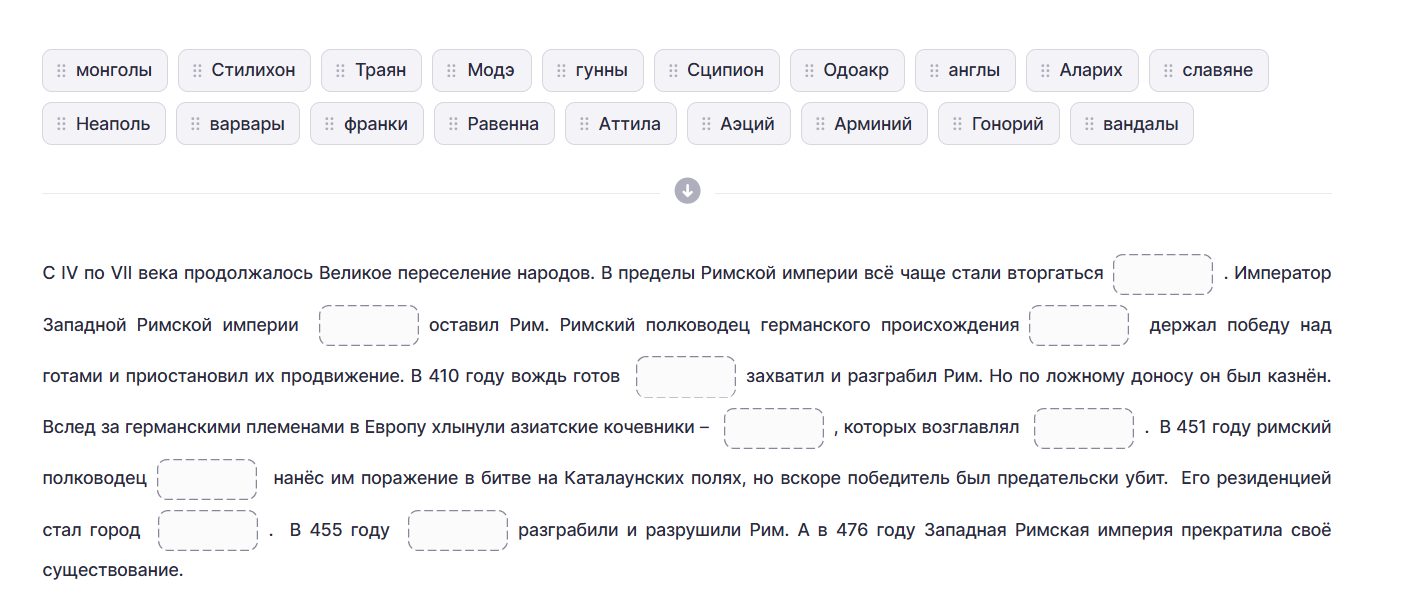This screenshot has width=1401, height=599.
Task: Click the blank after 'вождь готов'
Action: [686, 376]
